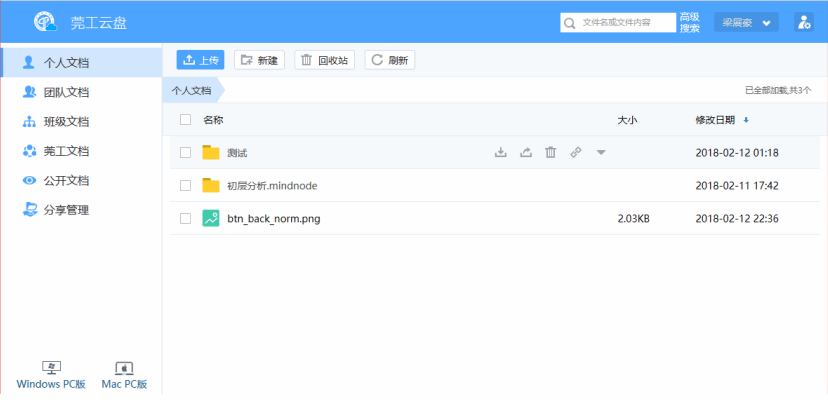
Task: Select all files with header checkbox
Action: (185, 119)
